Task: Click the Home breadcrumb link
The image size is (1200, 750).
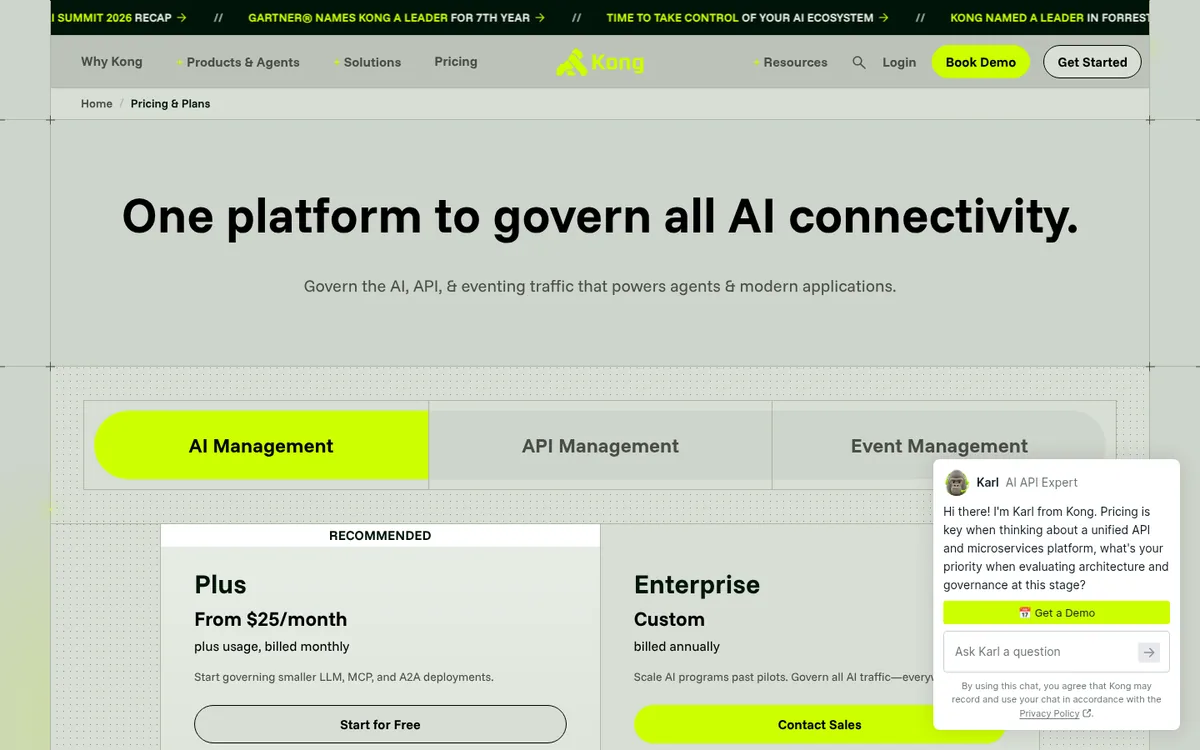Action: tap(97, 104)
